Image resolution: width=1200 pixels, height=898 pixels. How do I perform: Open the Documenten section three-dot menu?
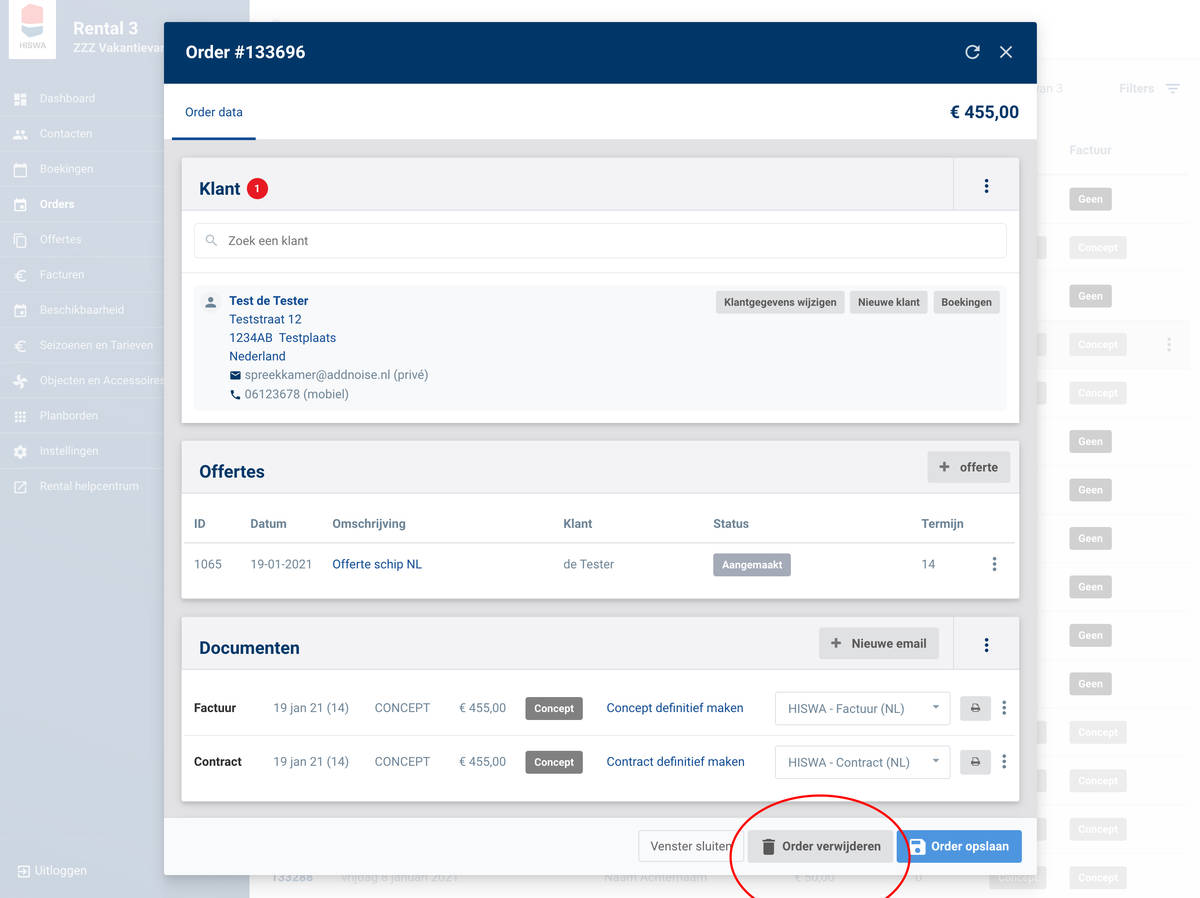coord(986,645)
